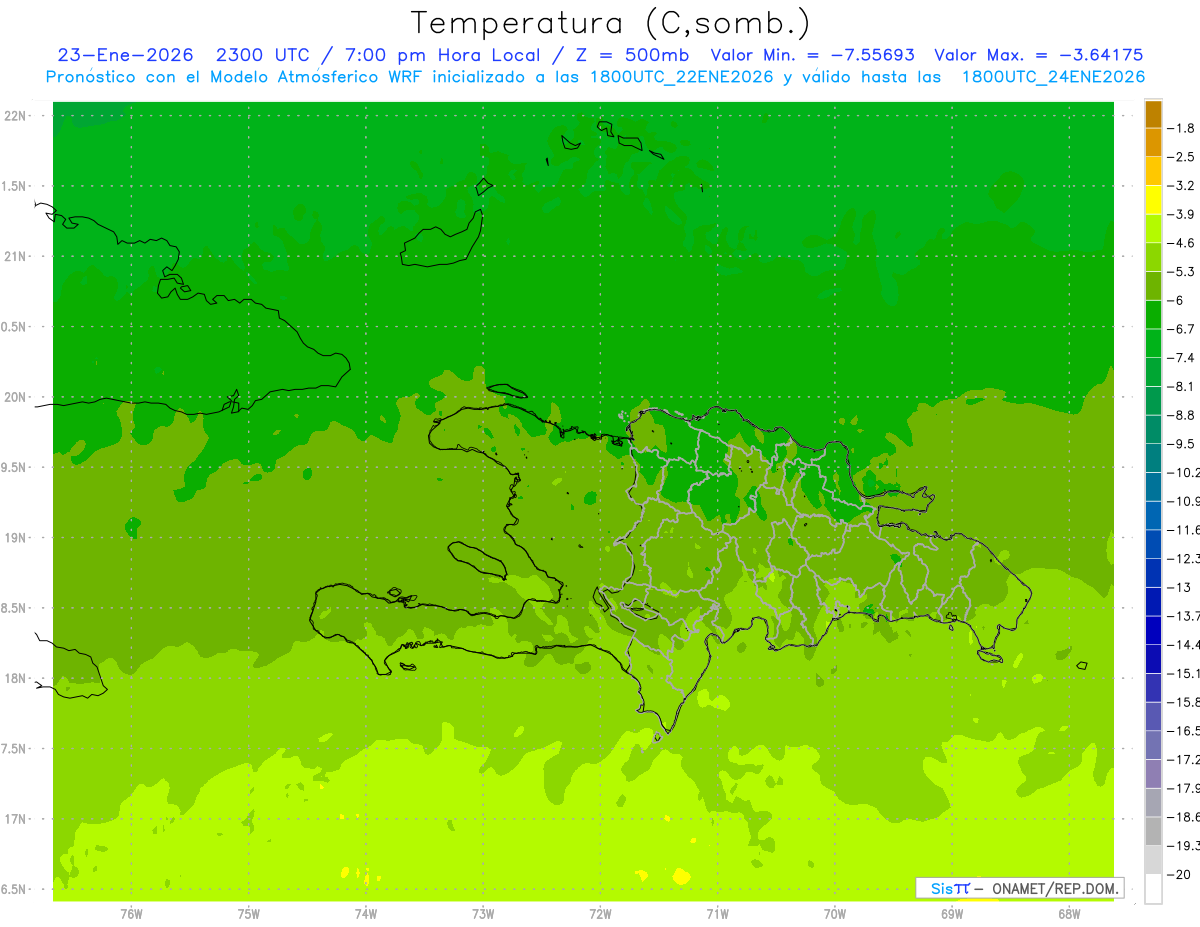Click the '6.5N' latitude axis label
The width and height of the screenshot is (1200, 927).
click(14, 889)
